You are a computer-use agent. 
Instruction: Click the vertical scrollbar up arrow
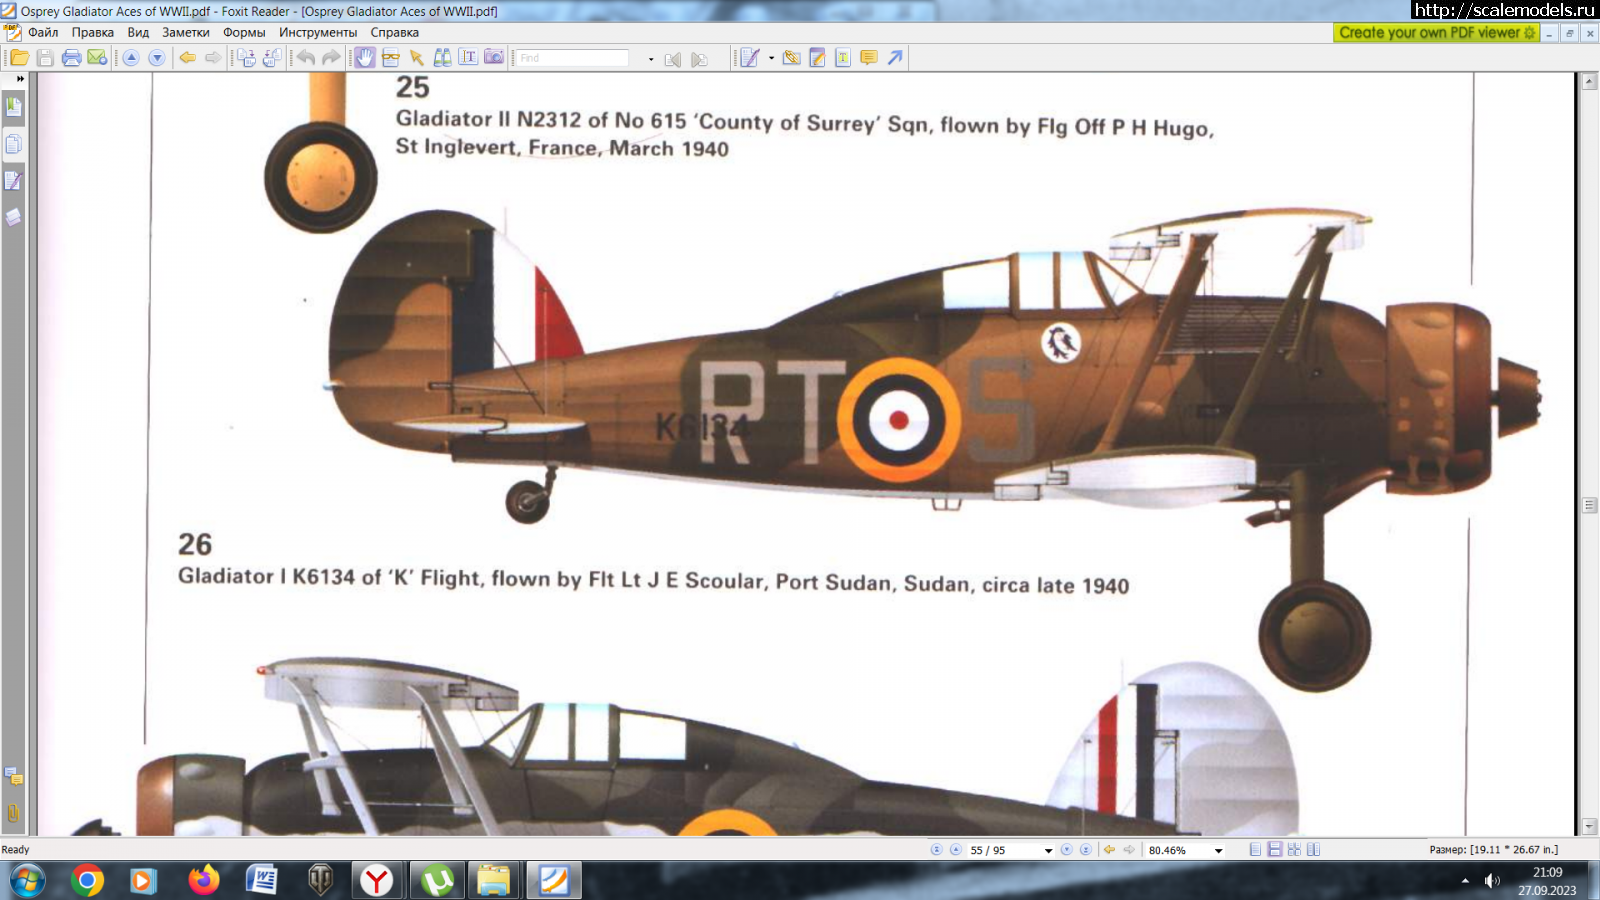1590,82
